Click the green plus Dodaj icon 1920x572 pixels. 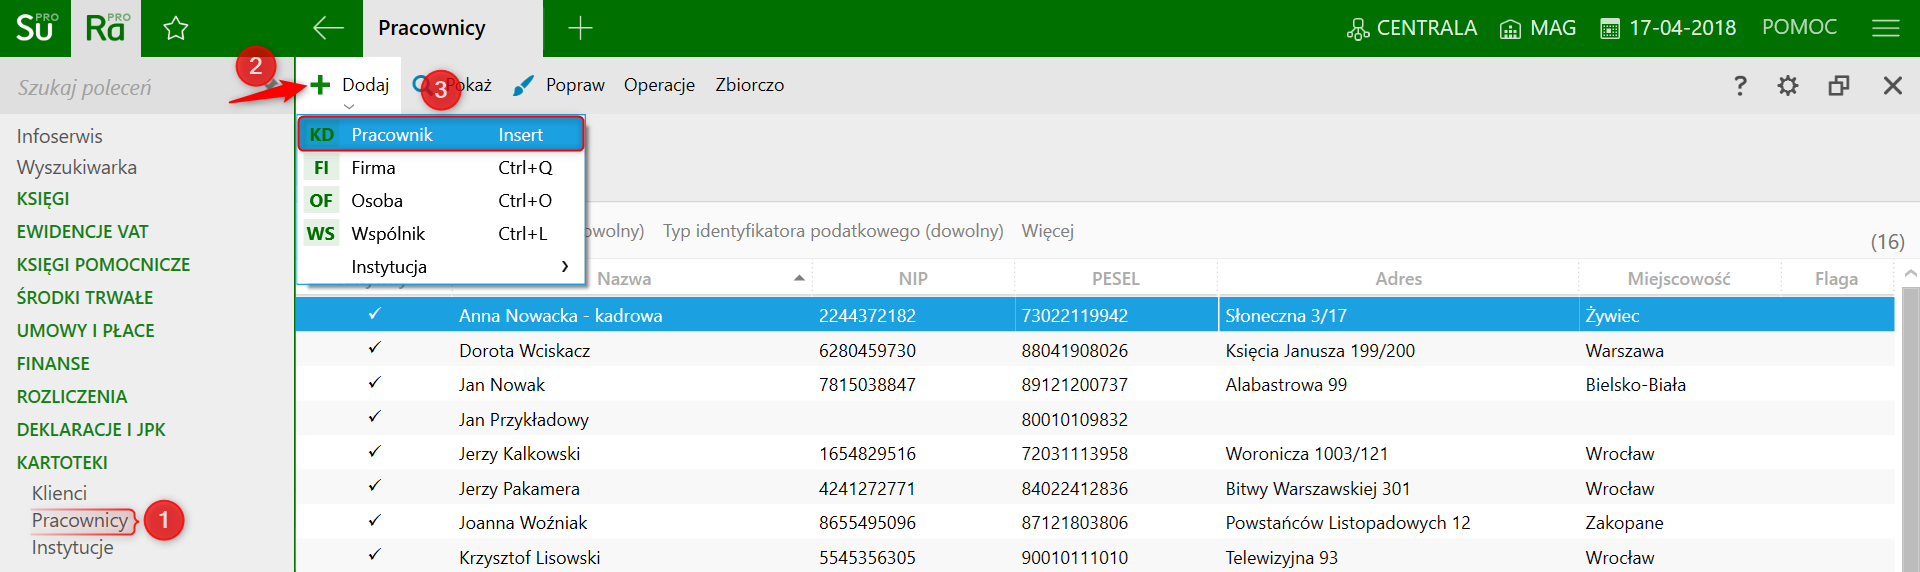[320, 85]
